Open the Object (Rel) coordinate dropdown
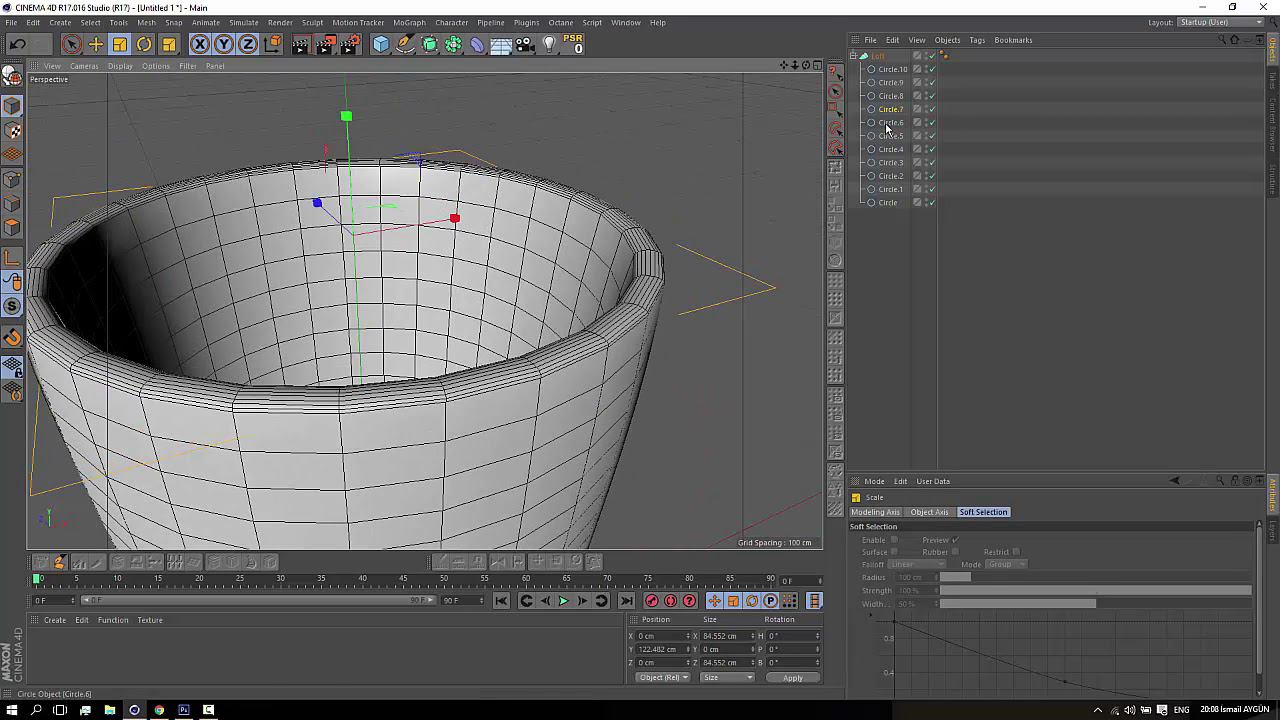The image size is (1280, 720). coord(664,678)
